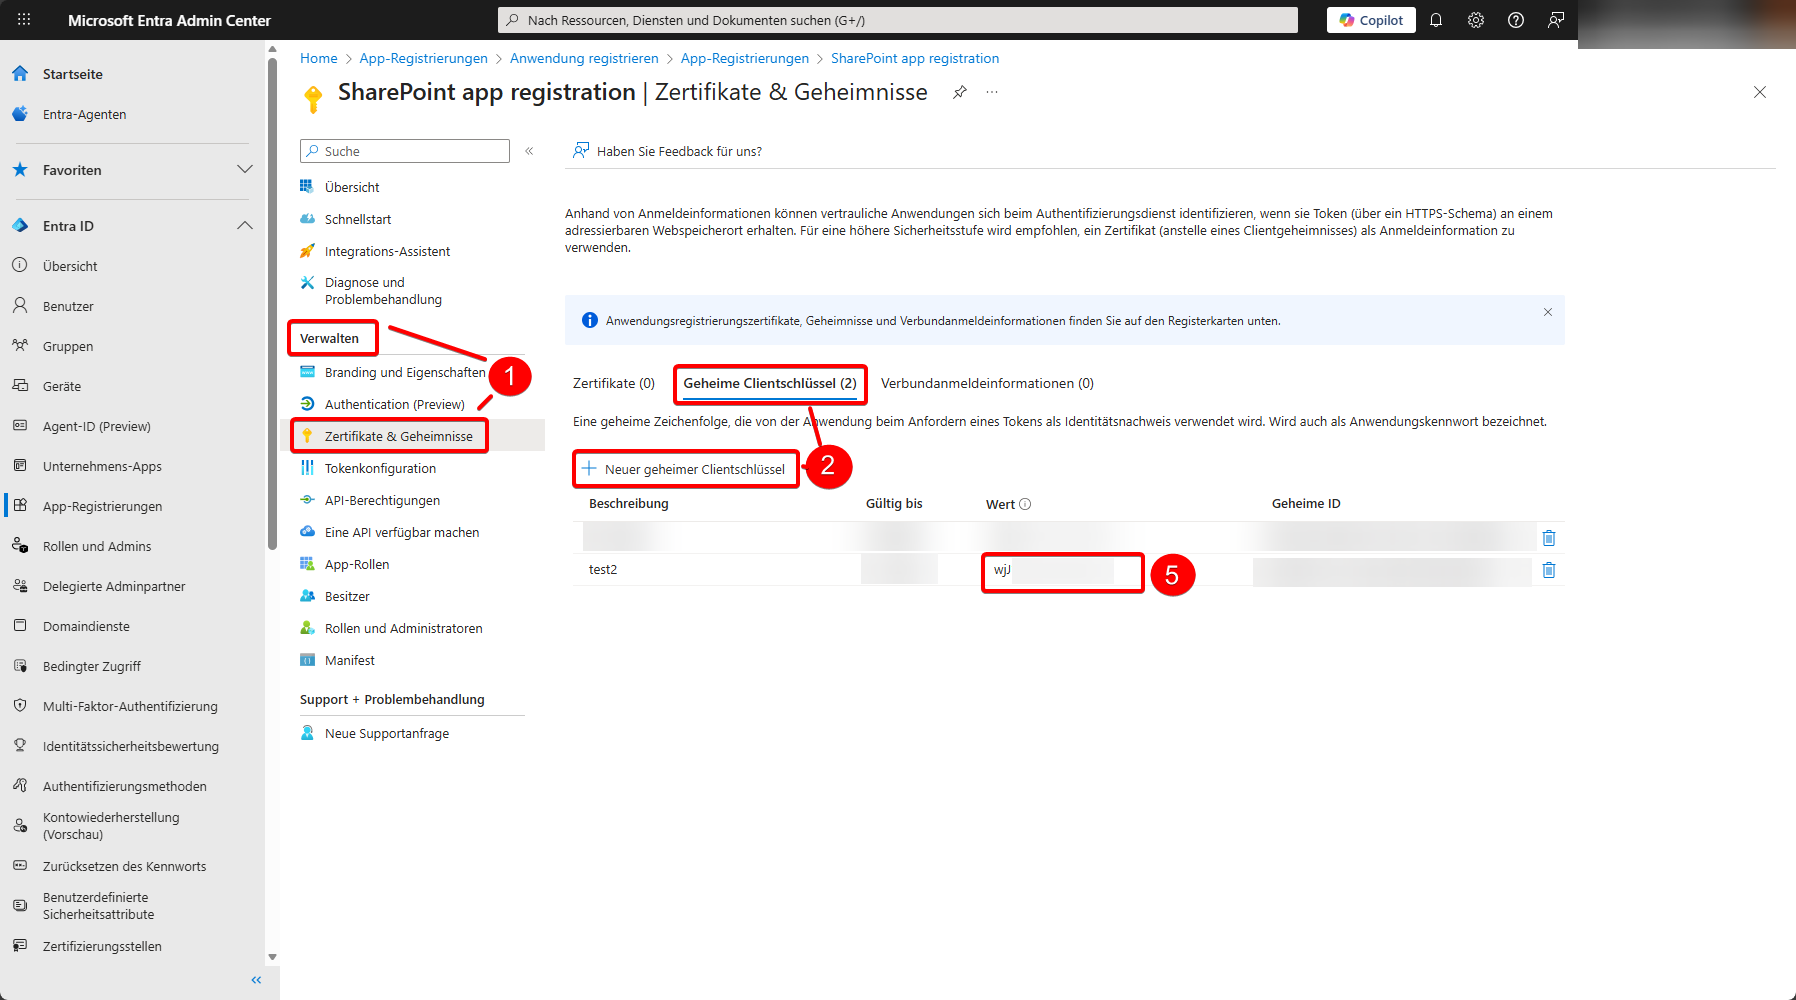
Task: Click the help question mark icon
Action: 1516,20
